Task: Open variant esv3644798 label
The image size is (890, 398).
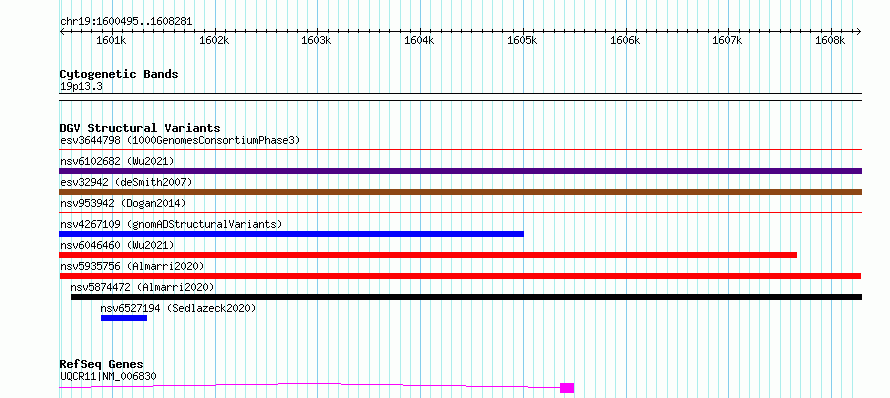Action: pos(180,140)
